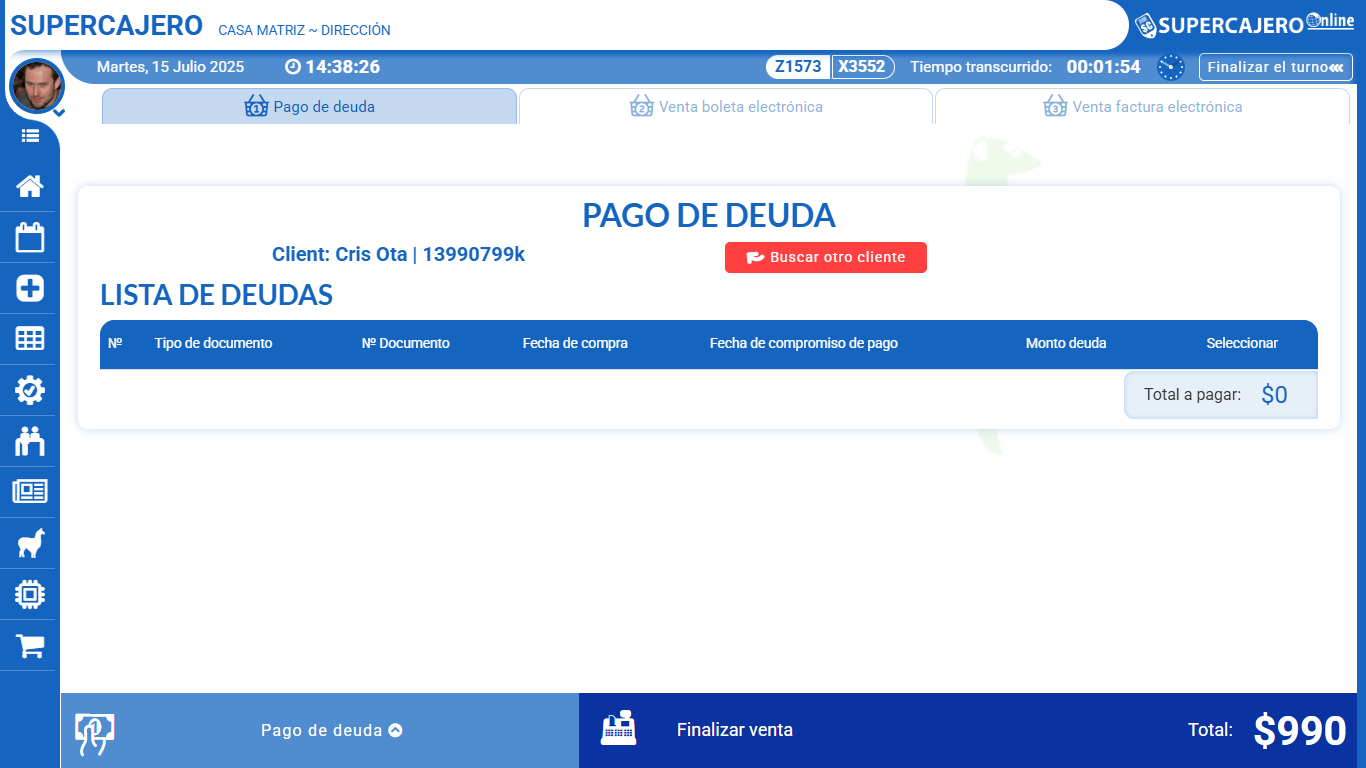Screen dimensions: 1366x768
Task: Click the 14:38:26 current time display
Action: 342,67
